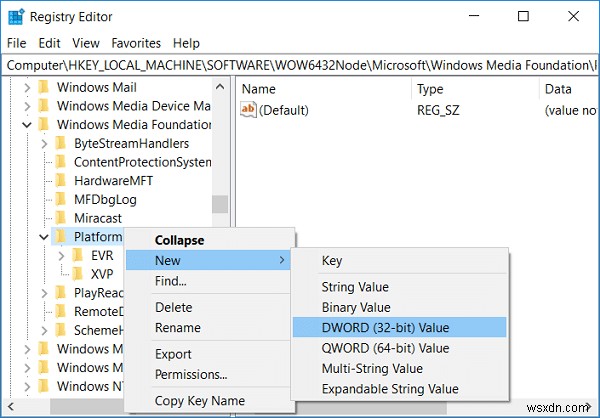Screen dimensions: 600x418
Task: Expand the SchemeH key
Action: tap(44, 331)
